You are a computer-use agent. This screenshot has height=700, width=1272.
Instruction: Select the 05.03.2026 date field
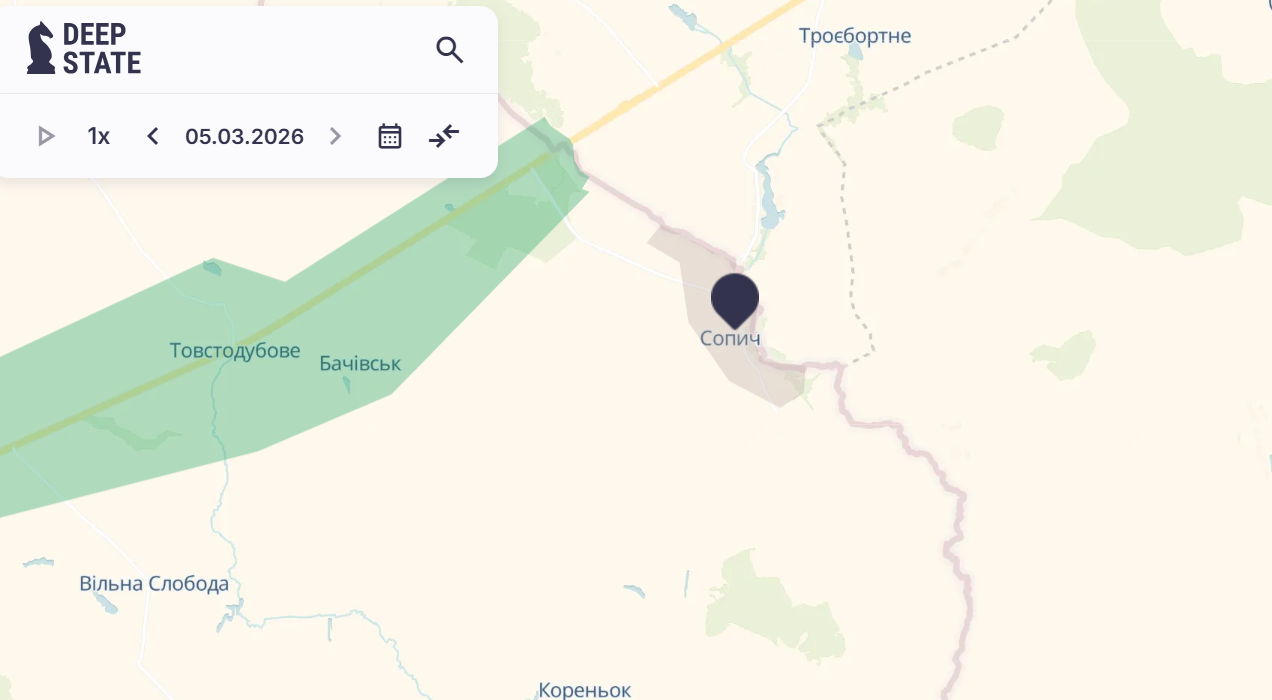click(x=244, y=136)
